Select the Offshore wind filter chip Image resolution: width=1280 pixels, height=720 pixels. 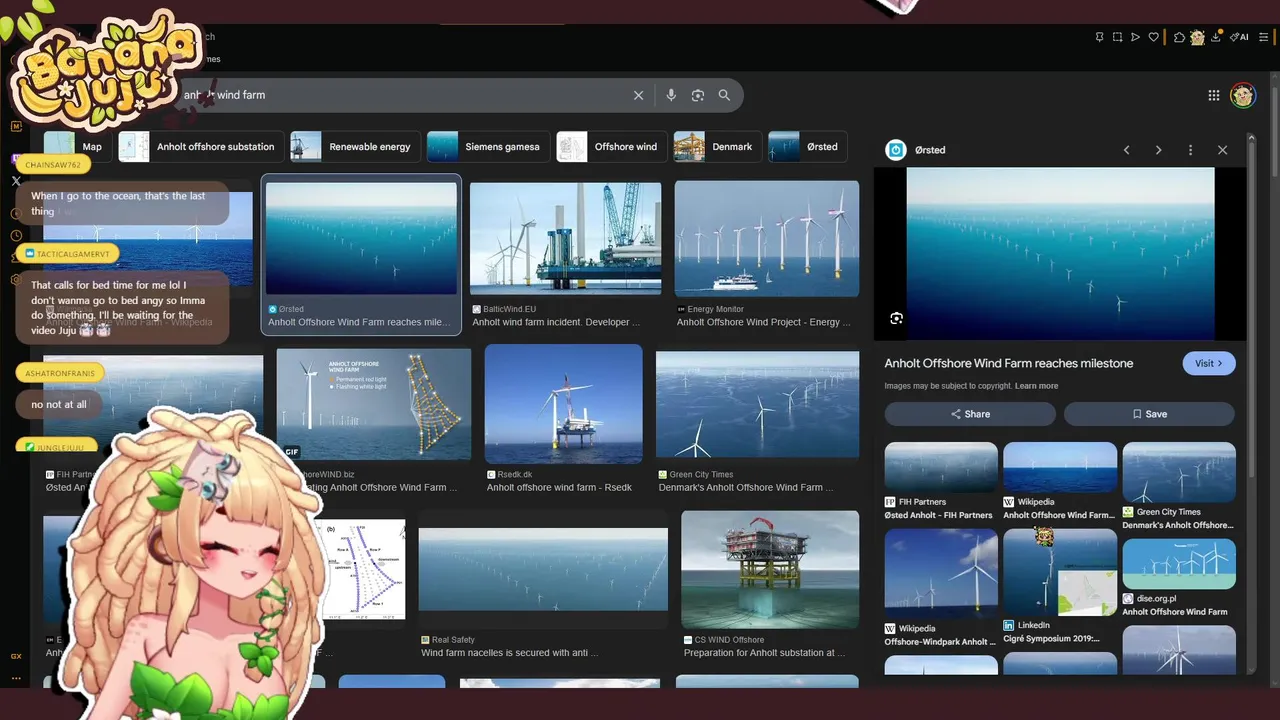pyautogui.click(x=611, y=146)
